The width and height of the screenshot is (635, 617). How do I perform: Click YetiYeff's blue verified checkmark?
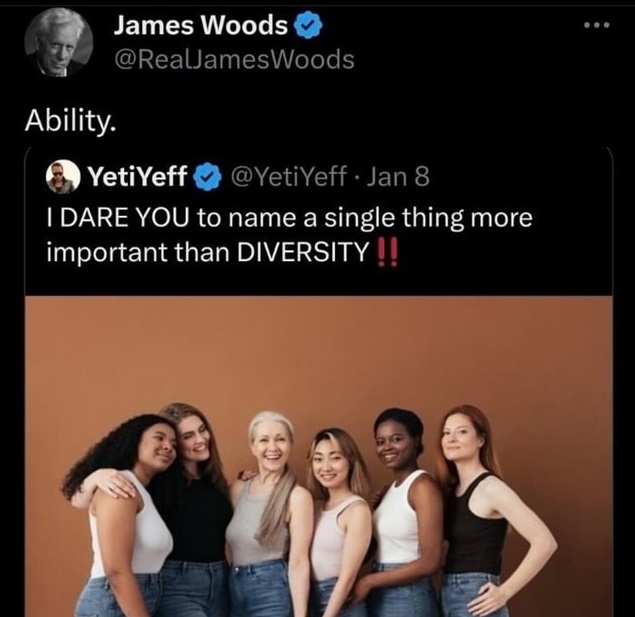tap(207, 177)
